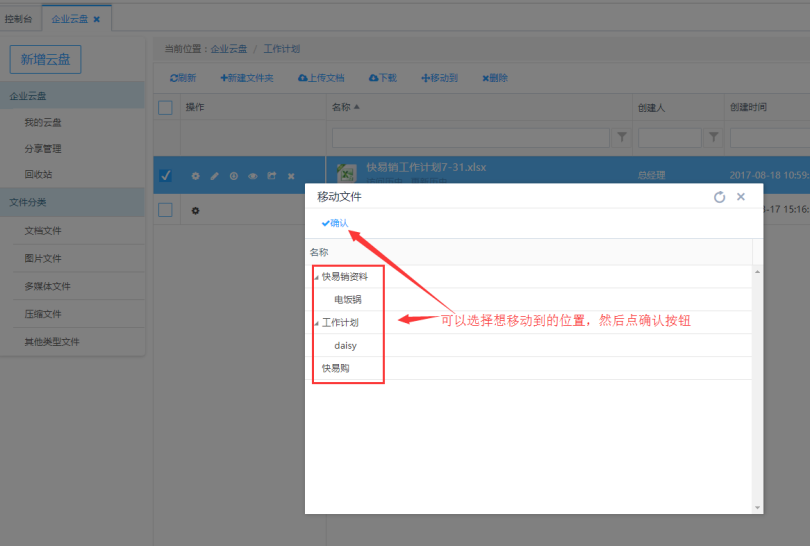Click the refresh icon in 移动文件 dialog
The height and width of the screenshot is (546, 810).
719,197
